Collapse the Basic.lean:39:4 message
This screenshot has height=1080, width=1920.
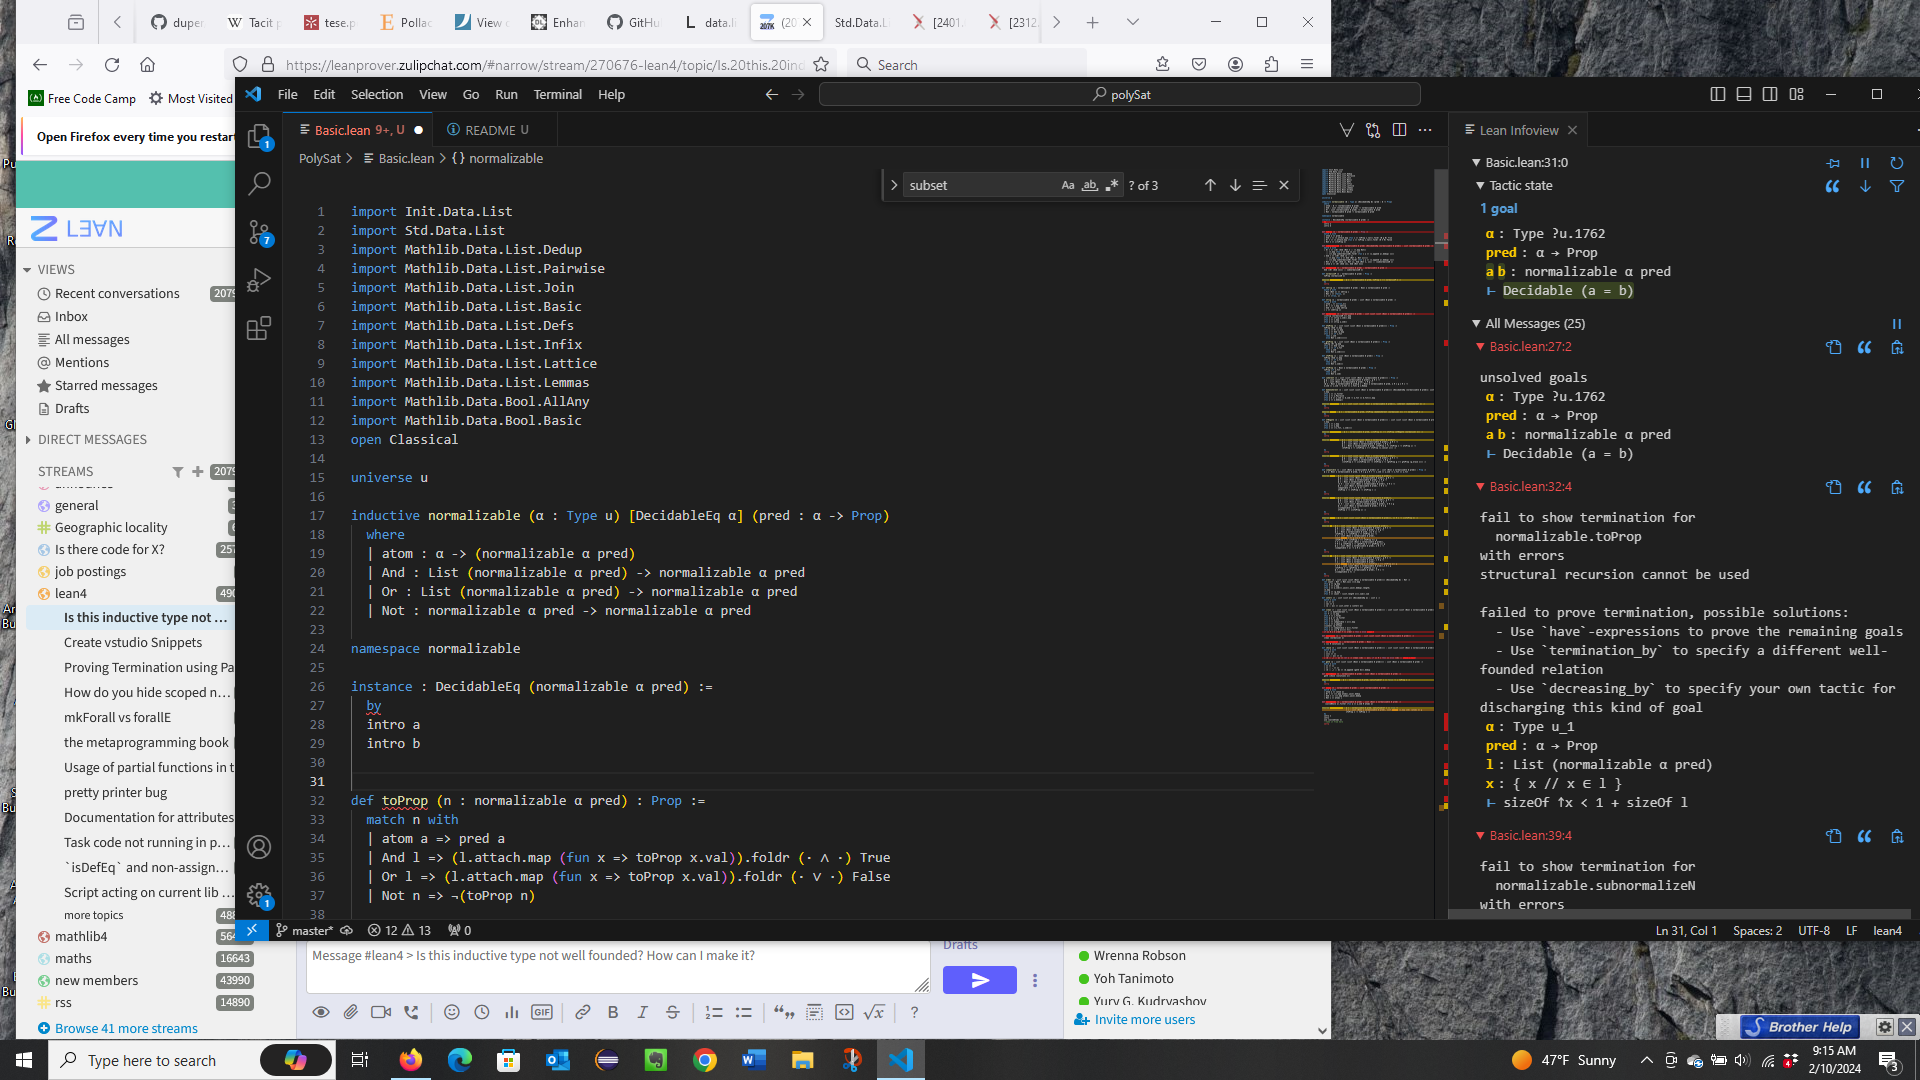tap(1481, 836)
